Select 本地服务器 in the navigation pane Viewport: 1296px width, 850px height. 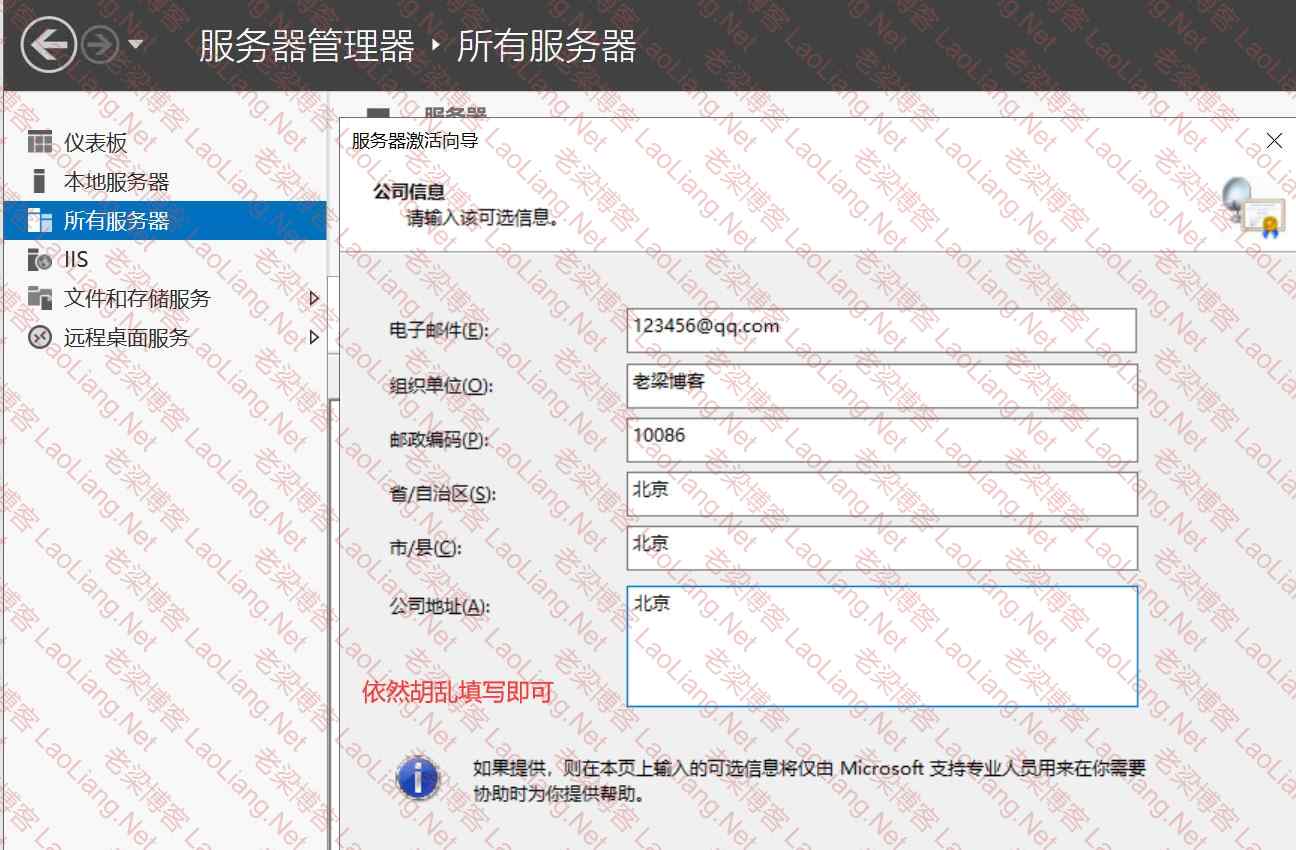[116, 182]
